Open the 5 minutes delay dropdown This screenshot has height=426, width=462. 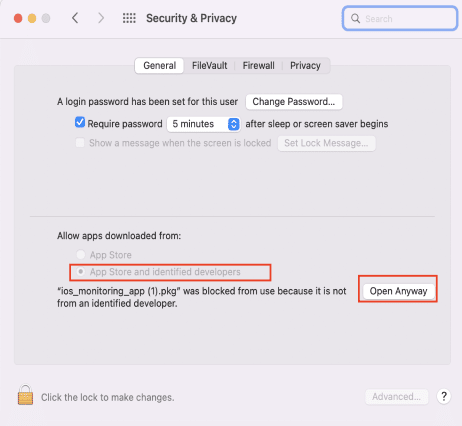coord(203,124)
